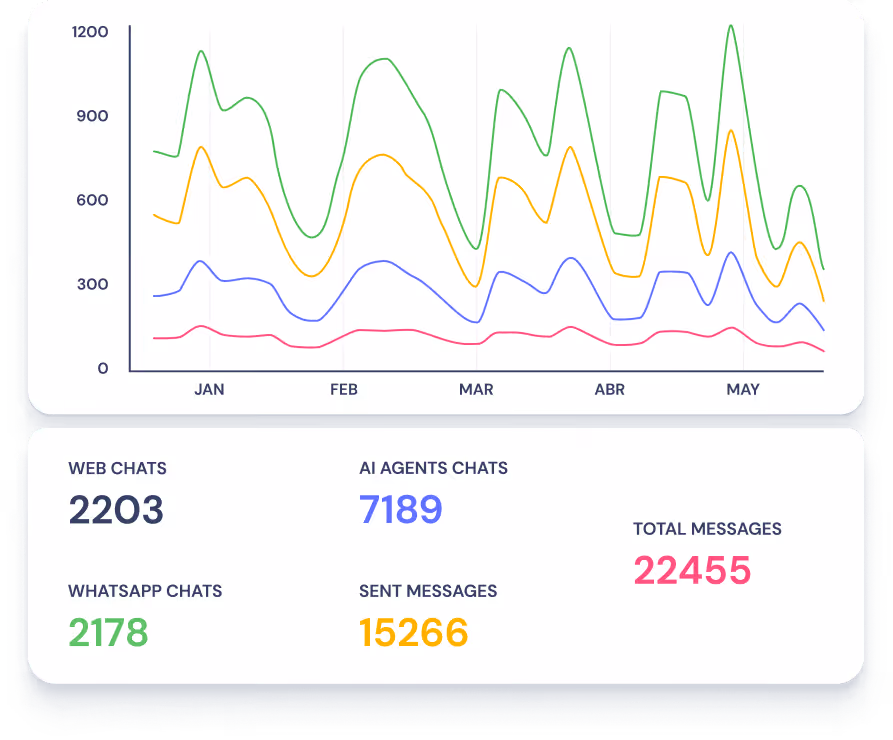893x740 pixels.
Task: Click the JAN label on the x-axis
Action: pos(209,390)
